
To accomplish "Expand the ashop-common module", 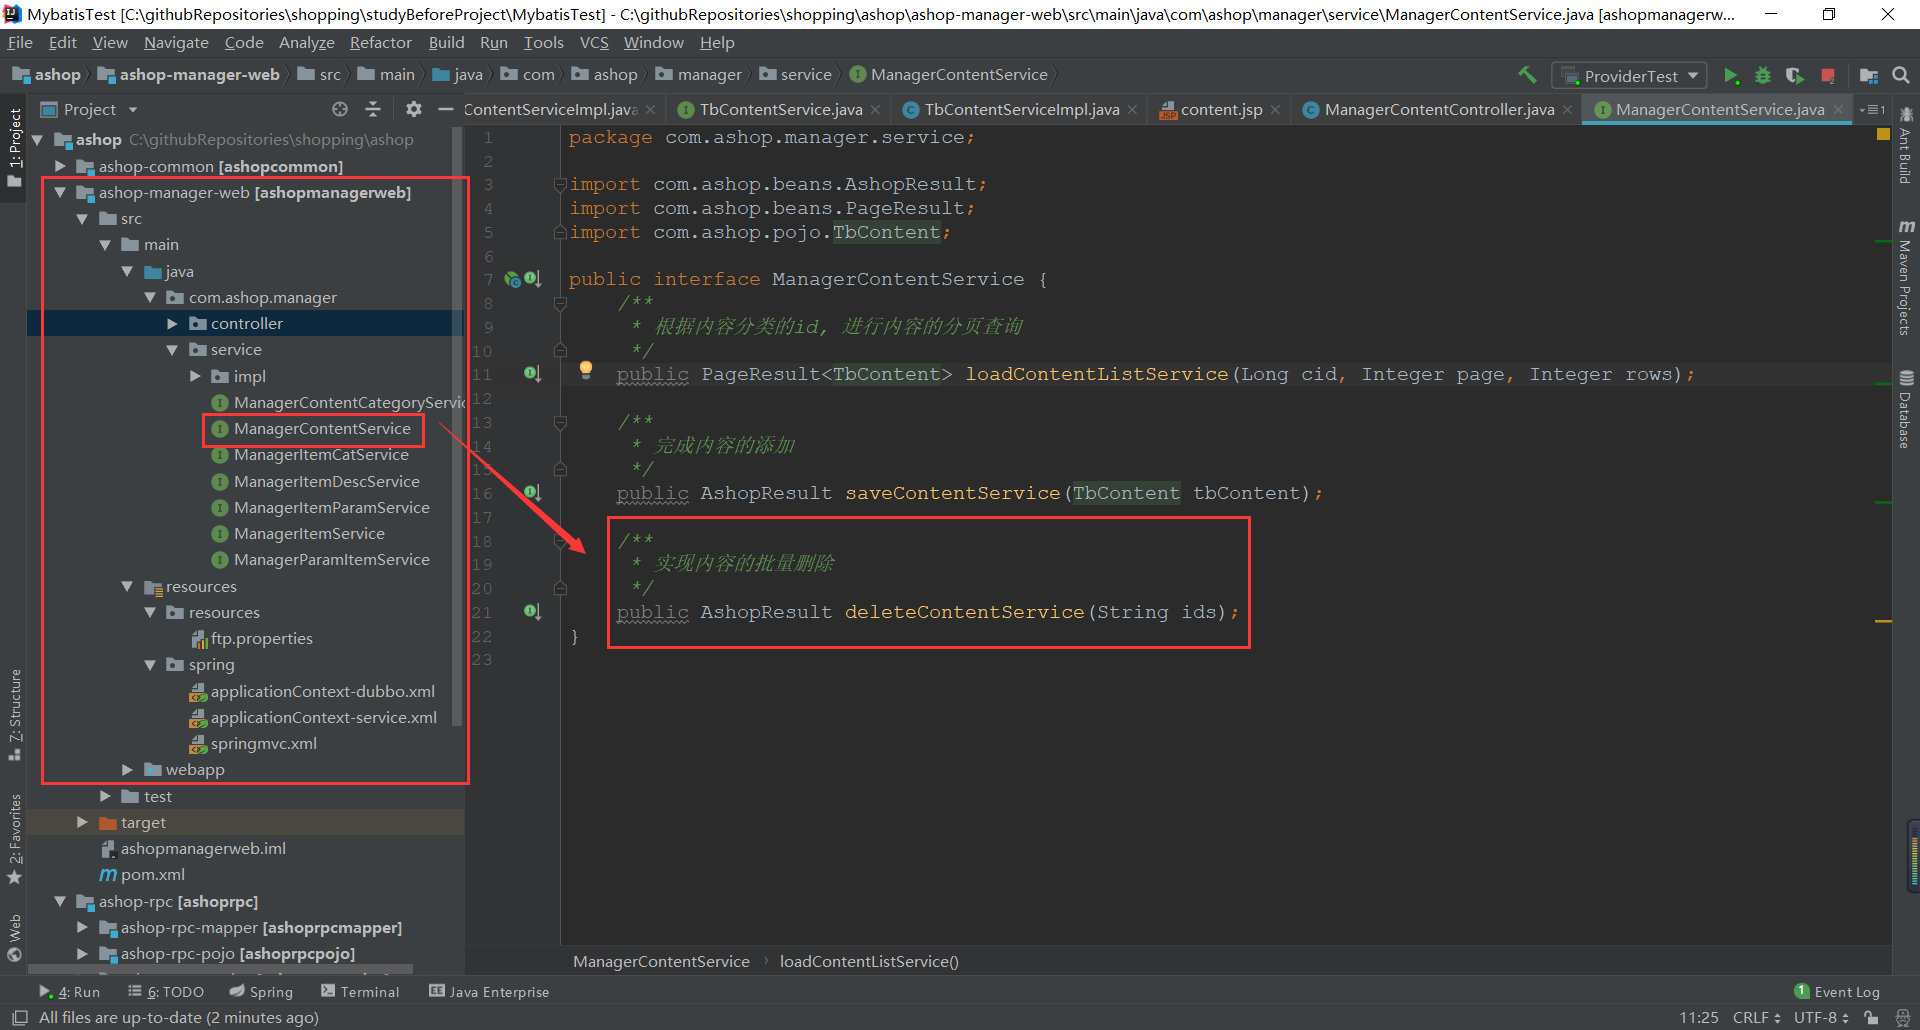I will [x=60, y=166].
